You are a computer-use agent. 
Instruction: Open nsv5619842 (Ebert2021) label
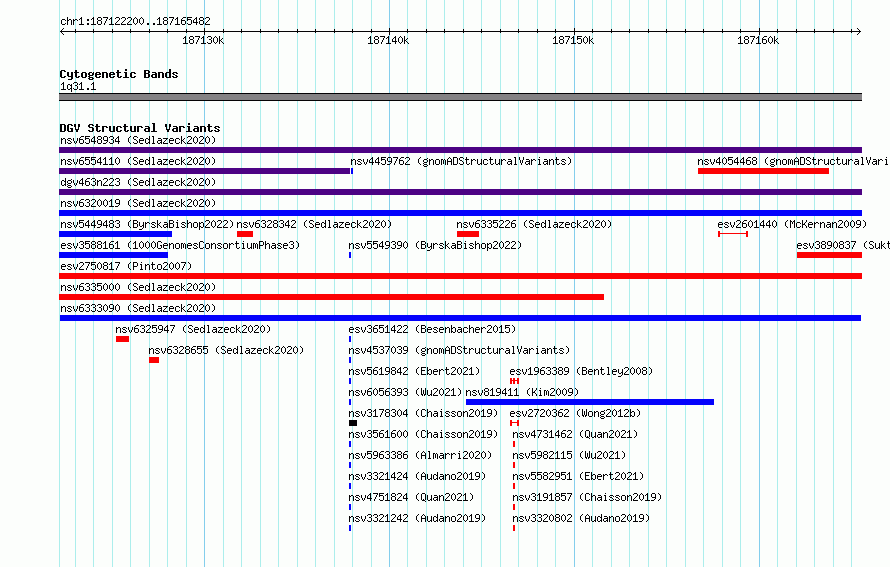coord(414,371)
